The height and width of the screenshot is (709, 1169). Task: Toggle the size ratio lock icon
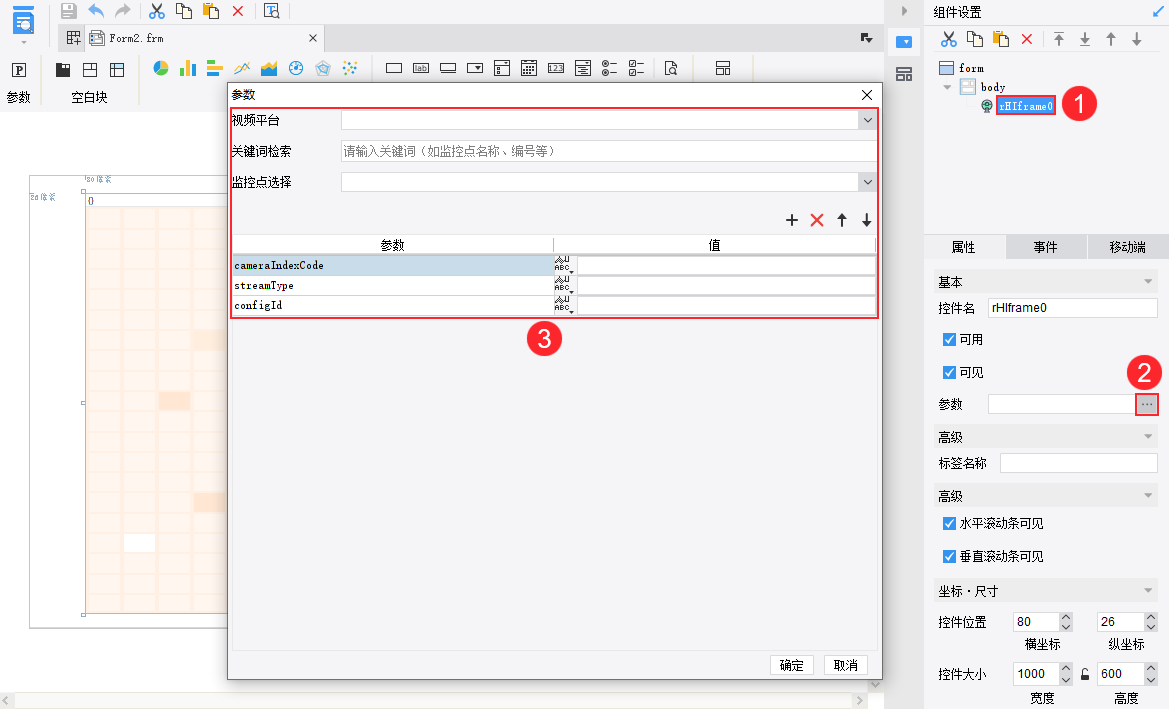click(x=1085, y=674)
